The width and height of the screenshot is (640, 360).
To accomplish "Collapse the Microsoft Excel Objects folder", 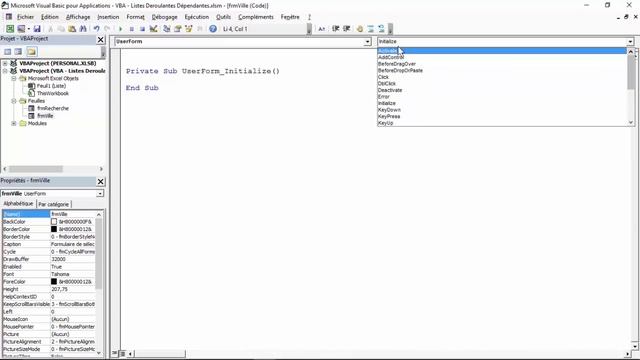I will point(13,78).
